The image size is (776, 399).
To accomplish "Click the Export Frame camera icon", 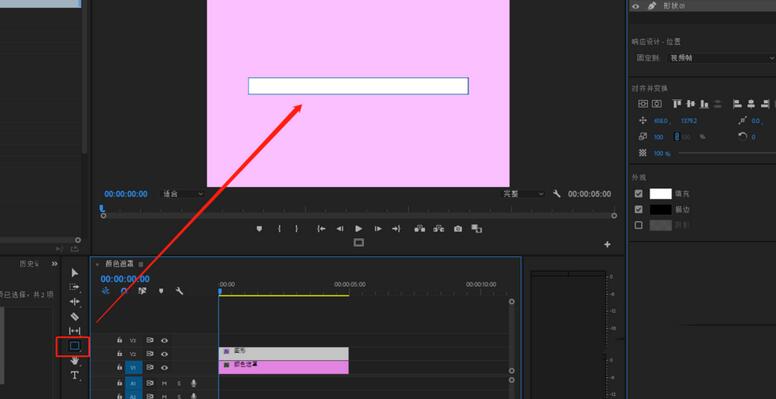I will (458, 229).
